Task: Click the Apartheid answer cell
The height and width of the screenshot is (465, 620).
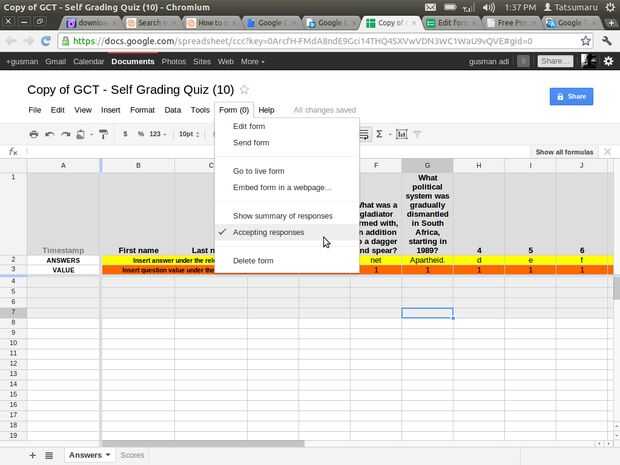Action: tap(427, 260)
